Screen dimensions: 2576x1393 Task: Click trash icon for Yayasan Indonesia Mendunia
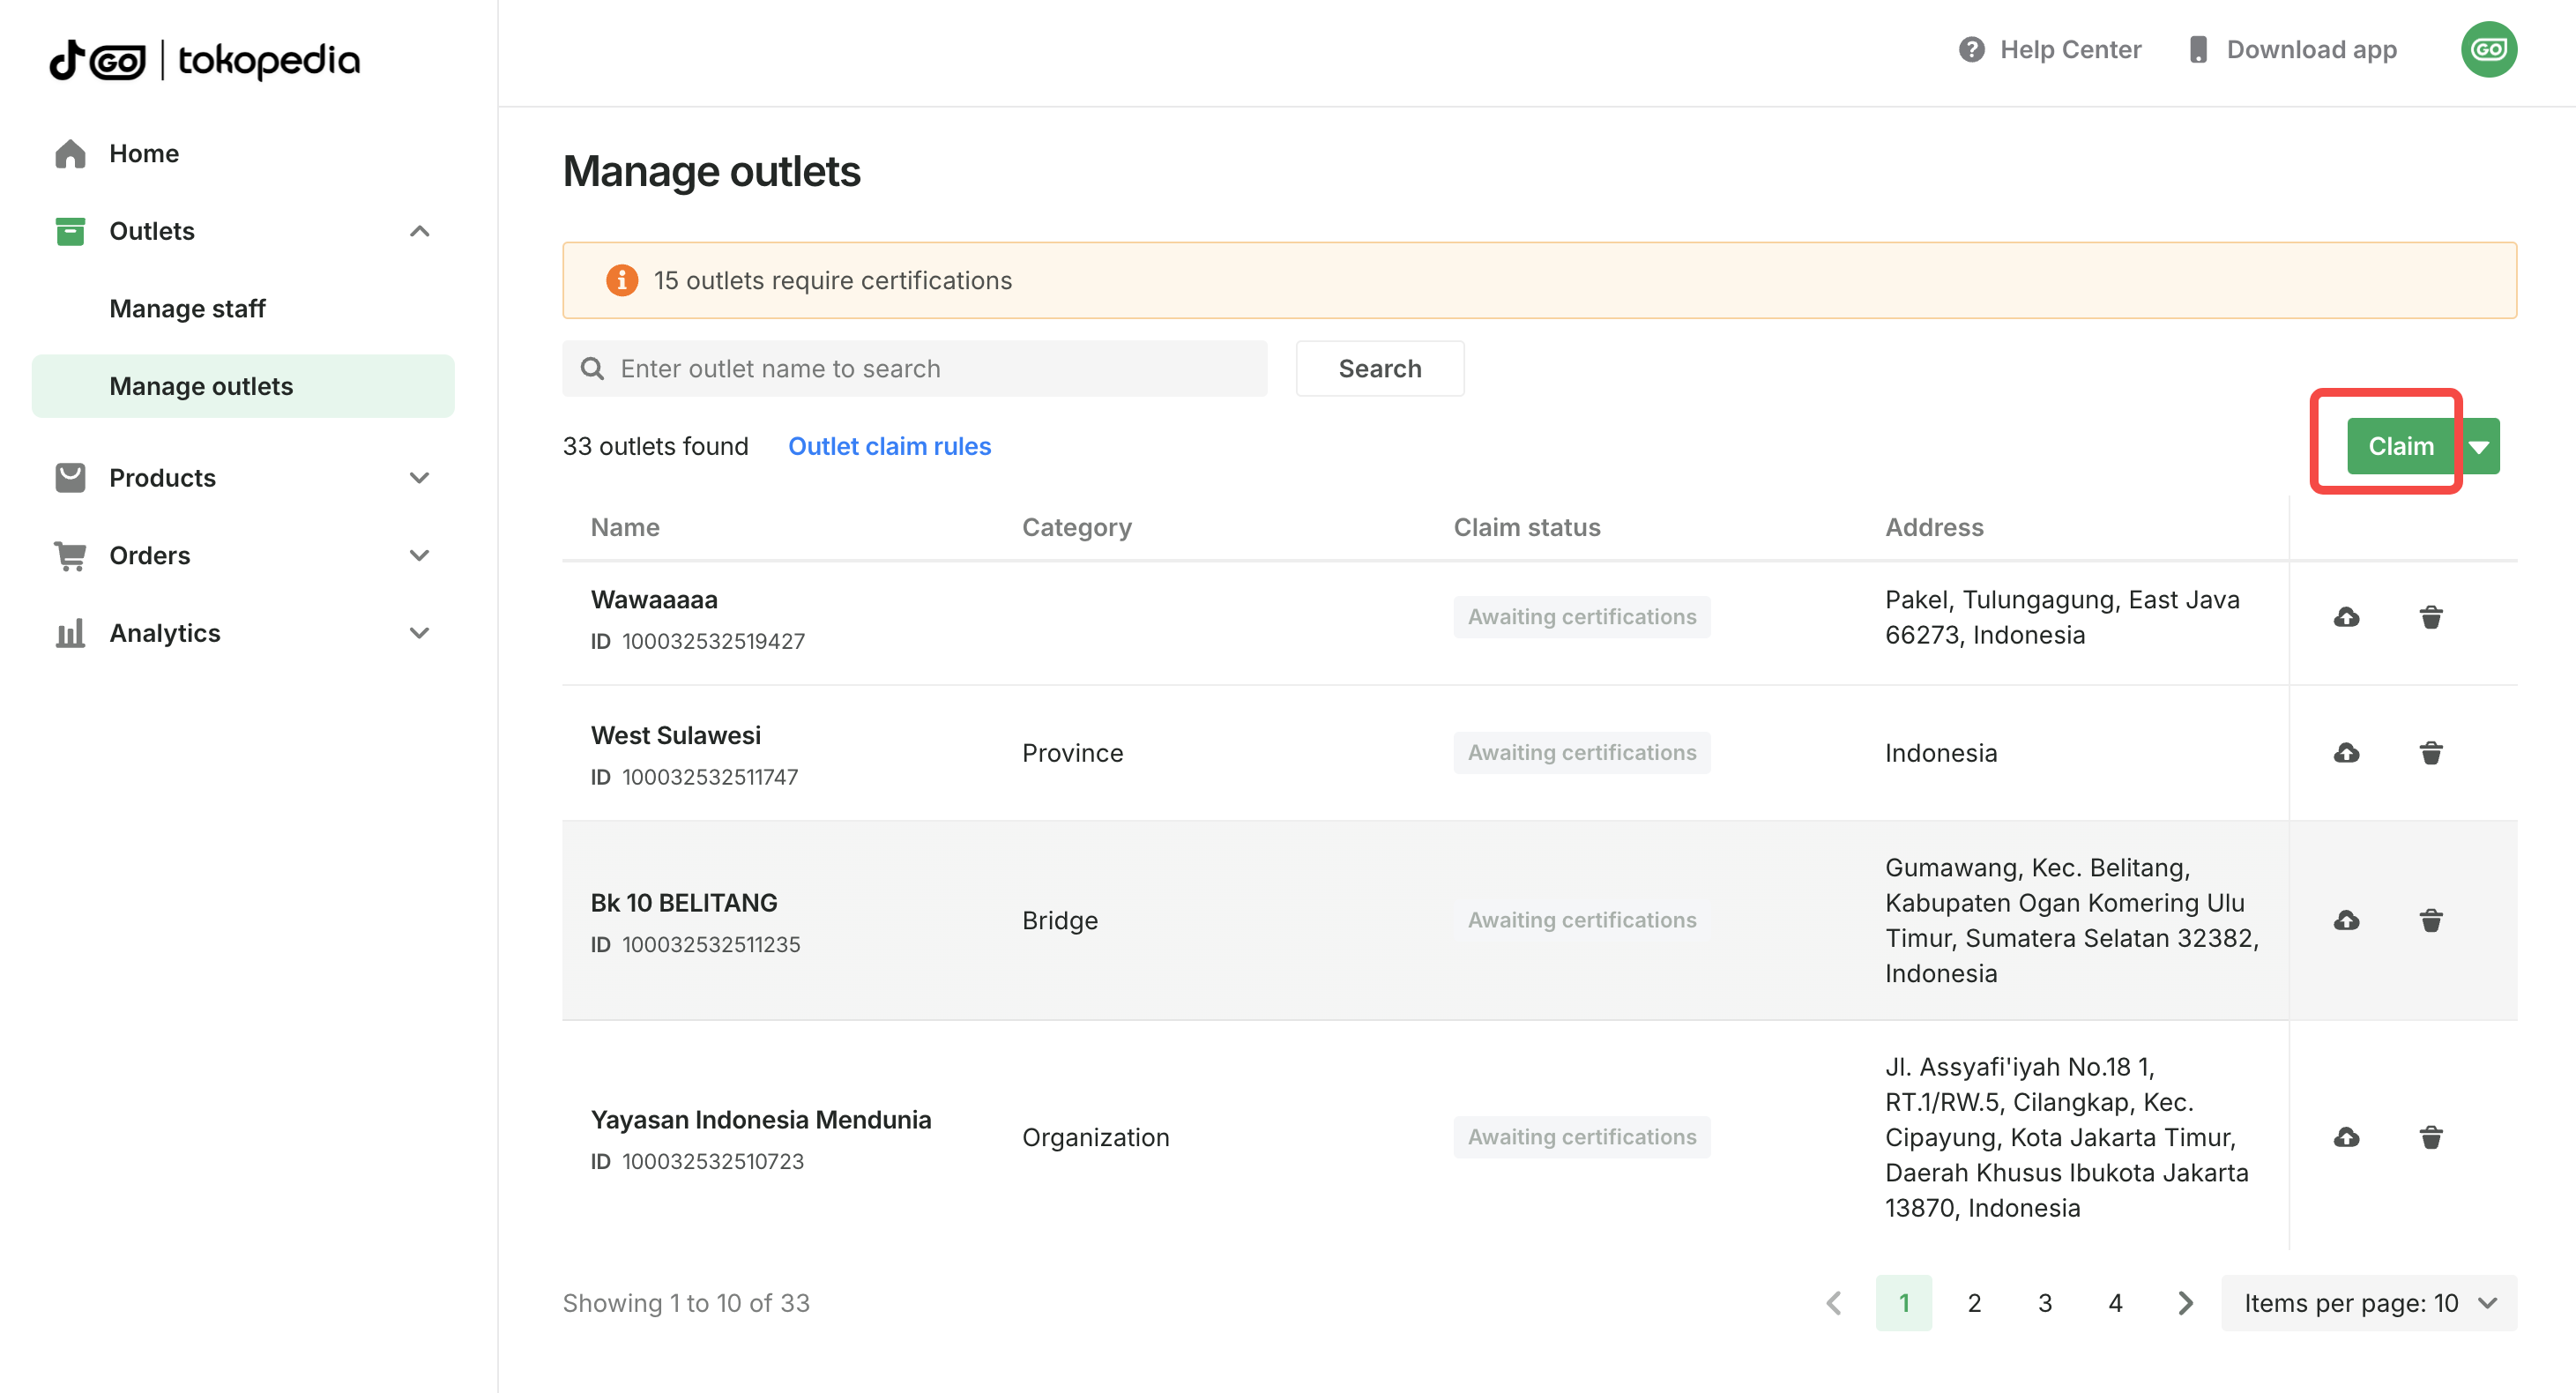pos(2431,1137)
